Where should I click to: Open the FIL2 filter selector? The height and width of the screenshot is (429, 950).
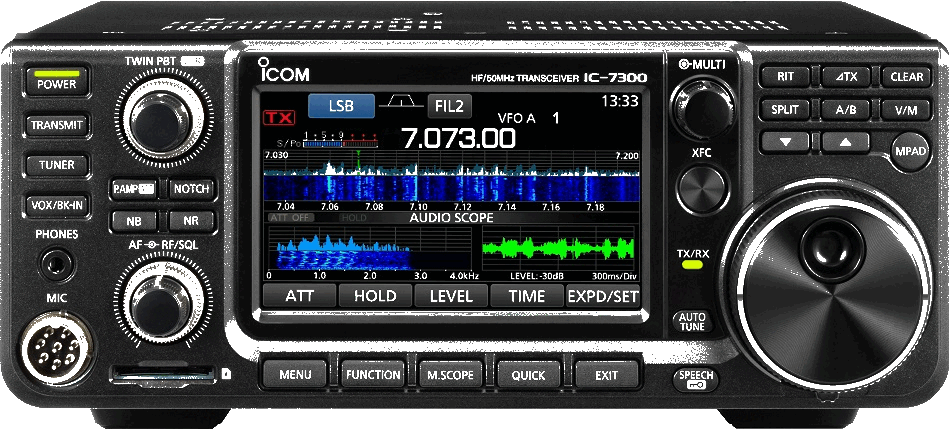coord(449,105)
